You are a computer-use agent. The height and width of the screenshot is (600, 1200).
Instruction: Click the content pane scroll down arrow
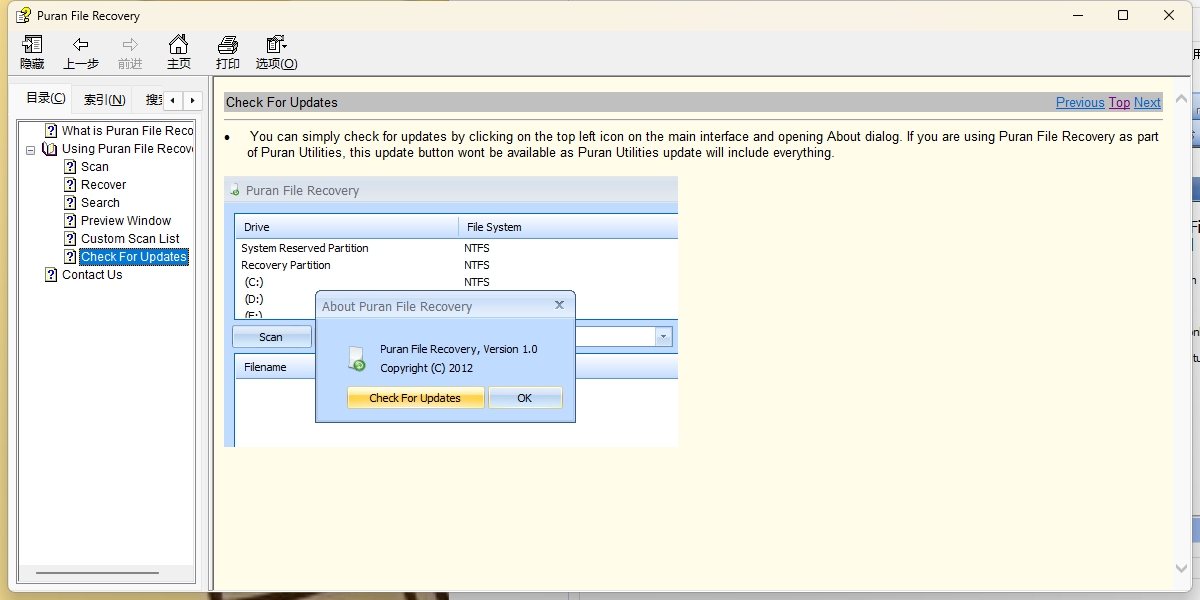1182,569
